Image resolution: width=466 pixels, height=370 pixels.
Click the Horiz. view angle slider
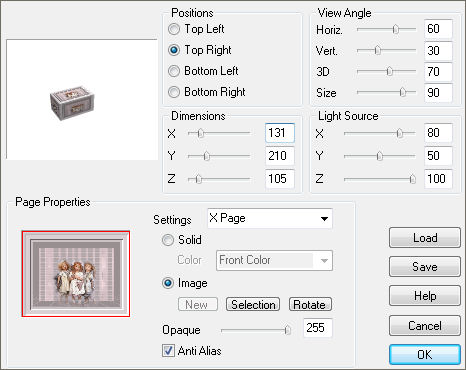[x=386, y=29]
